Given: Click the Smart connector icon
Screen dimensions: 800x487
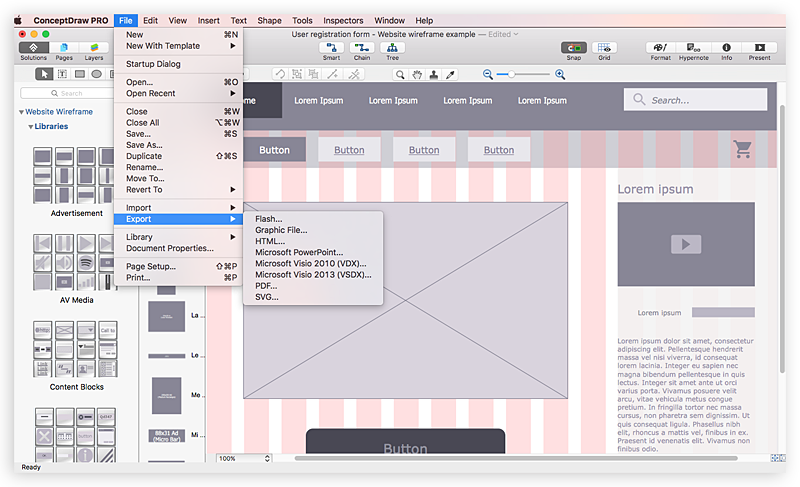Looking at the screenshot, I should click(x=331, y=48).
